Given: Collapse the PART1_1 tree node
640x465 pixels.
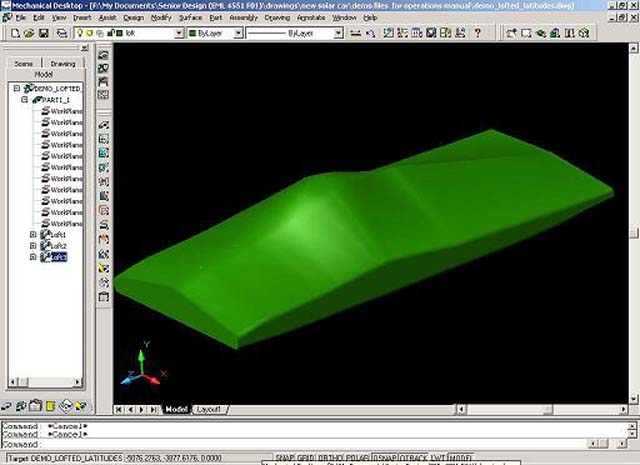Looking at the screenshot, I should pos(24,100).
